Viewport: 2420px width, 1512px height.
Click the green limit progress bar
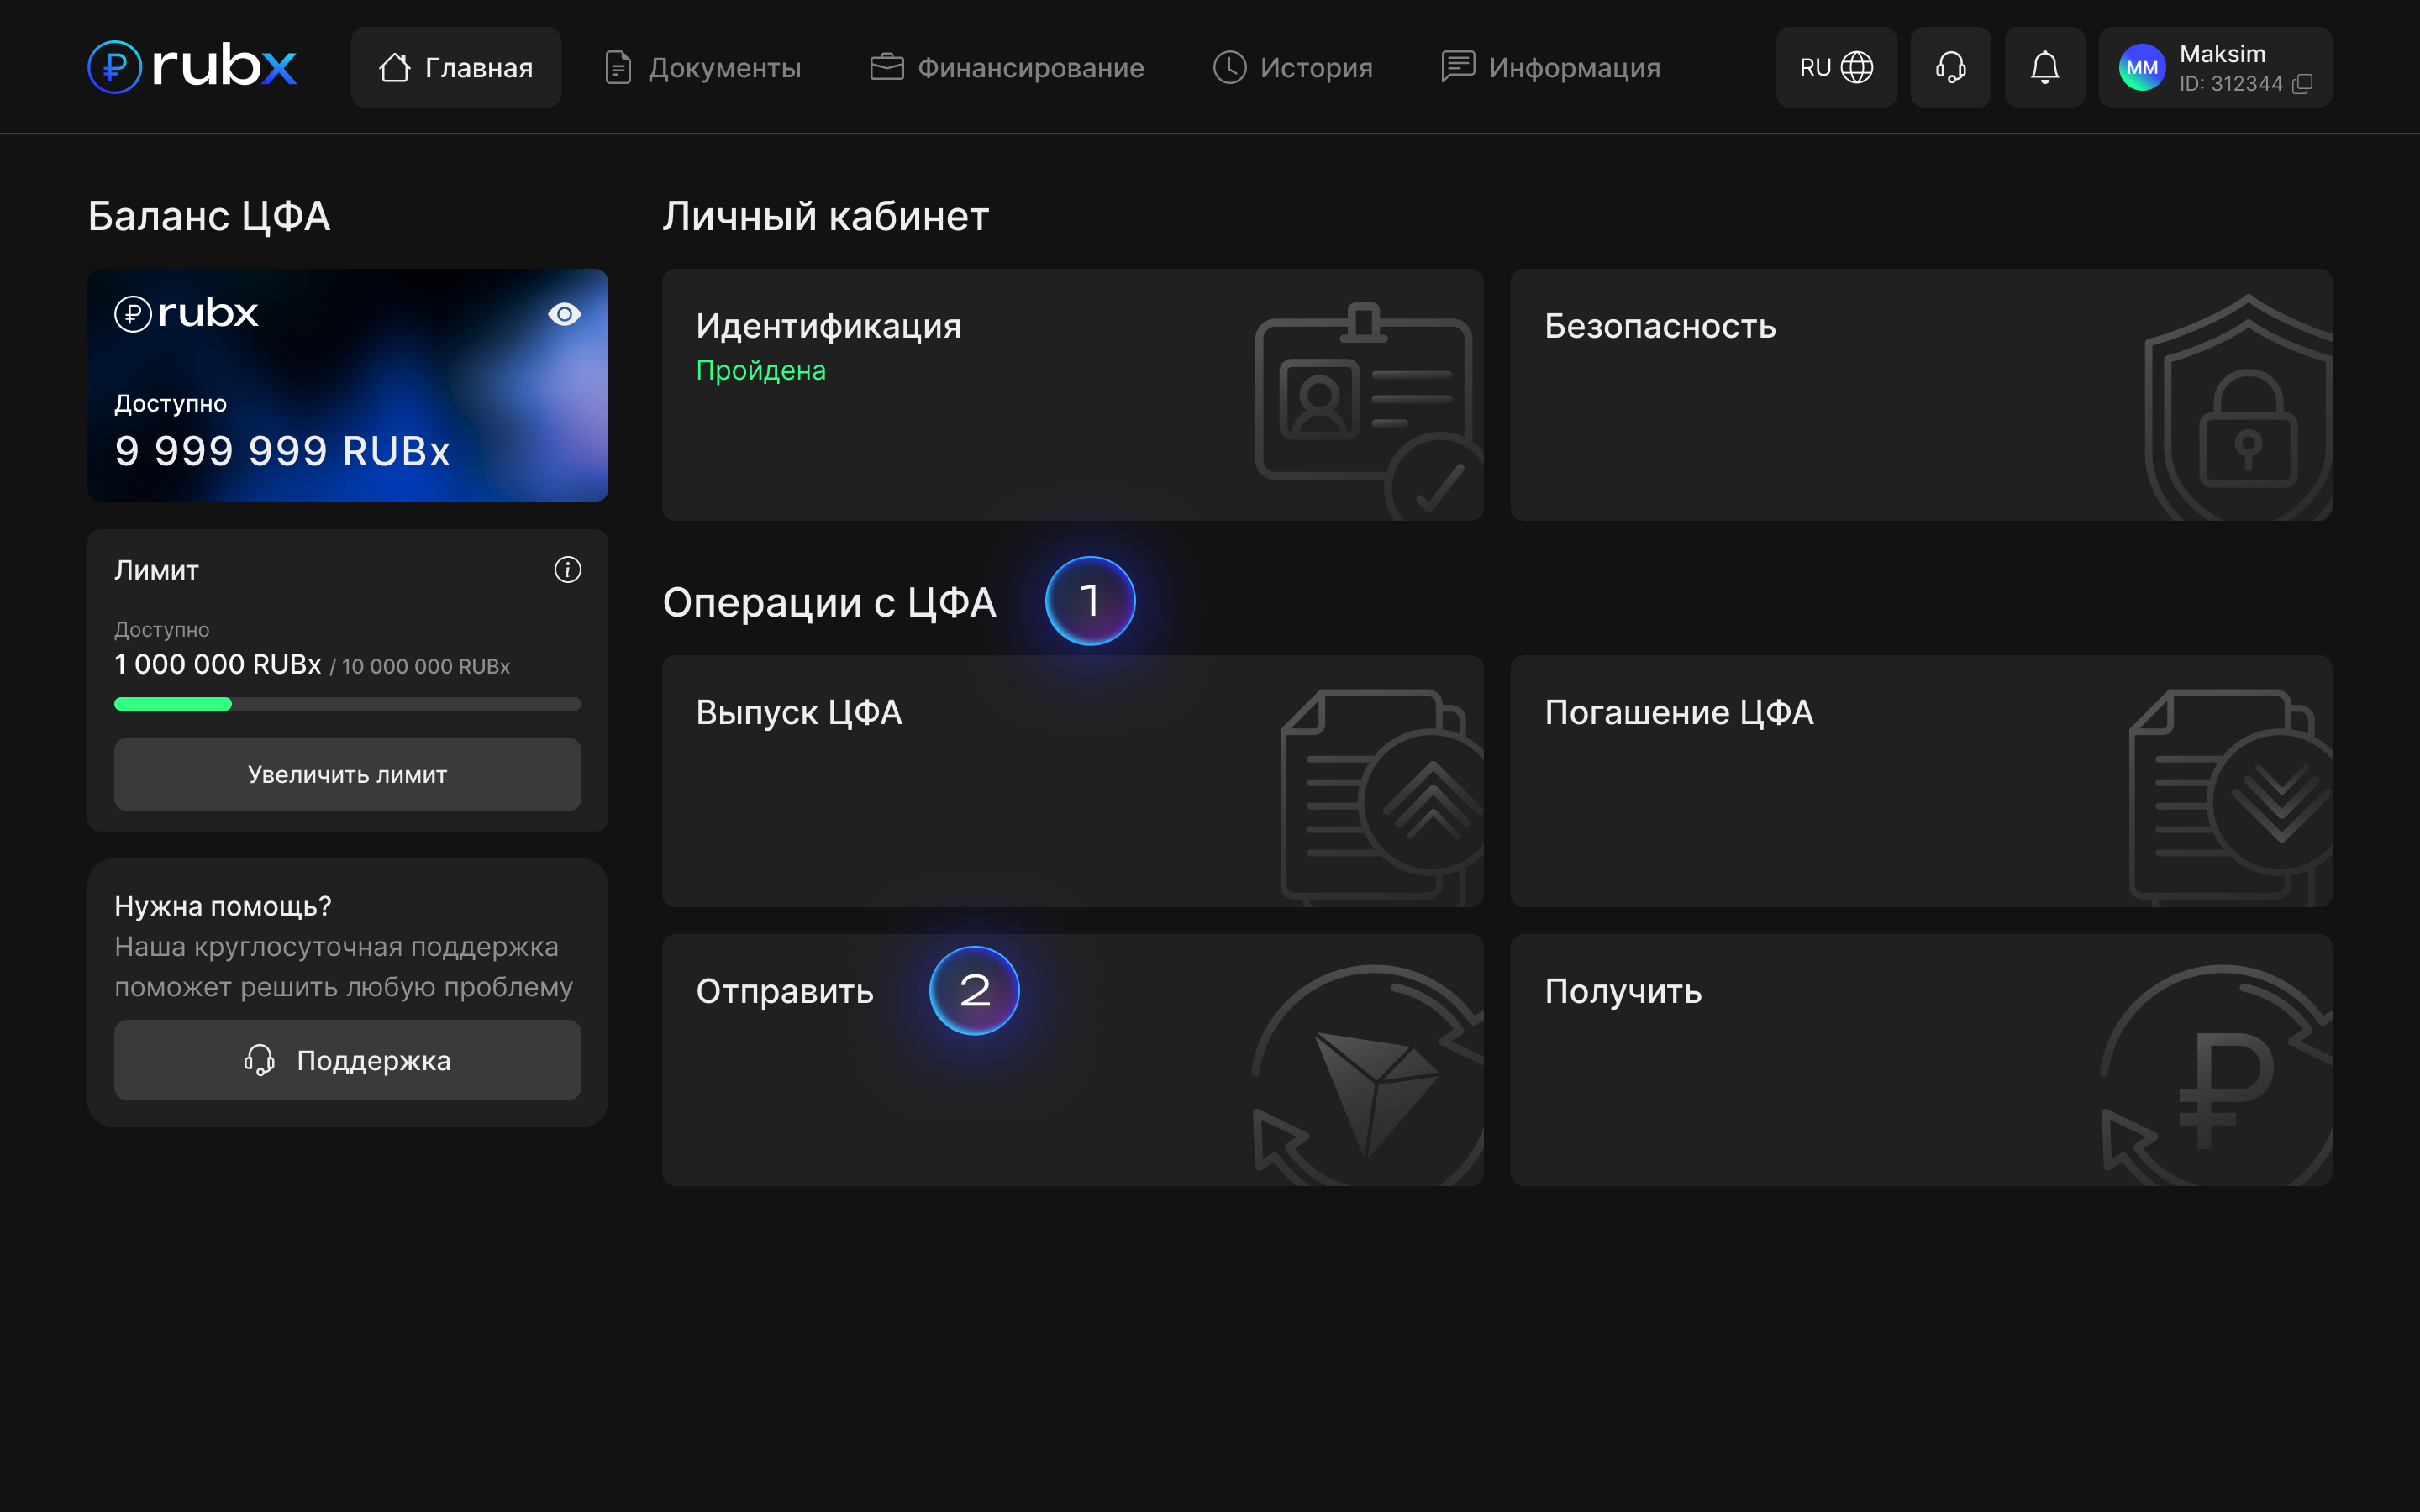(x=173, y=704)
